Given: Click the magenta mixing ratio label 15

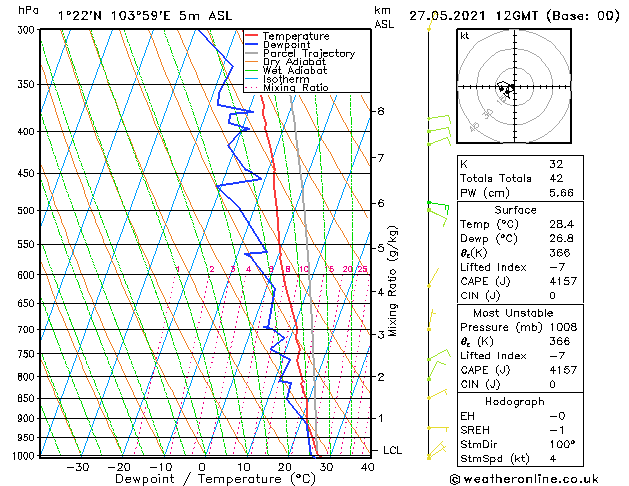Looking at the screenshot, I should coord(329,269).
